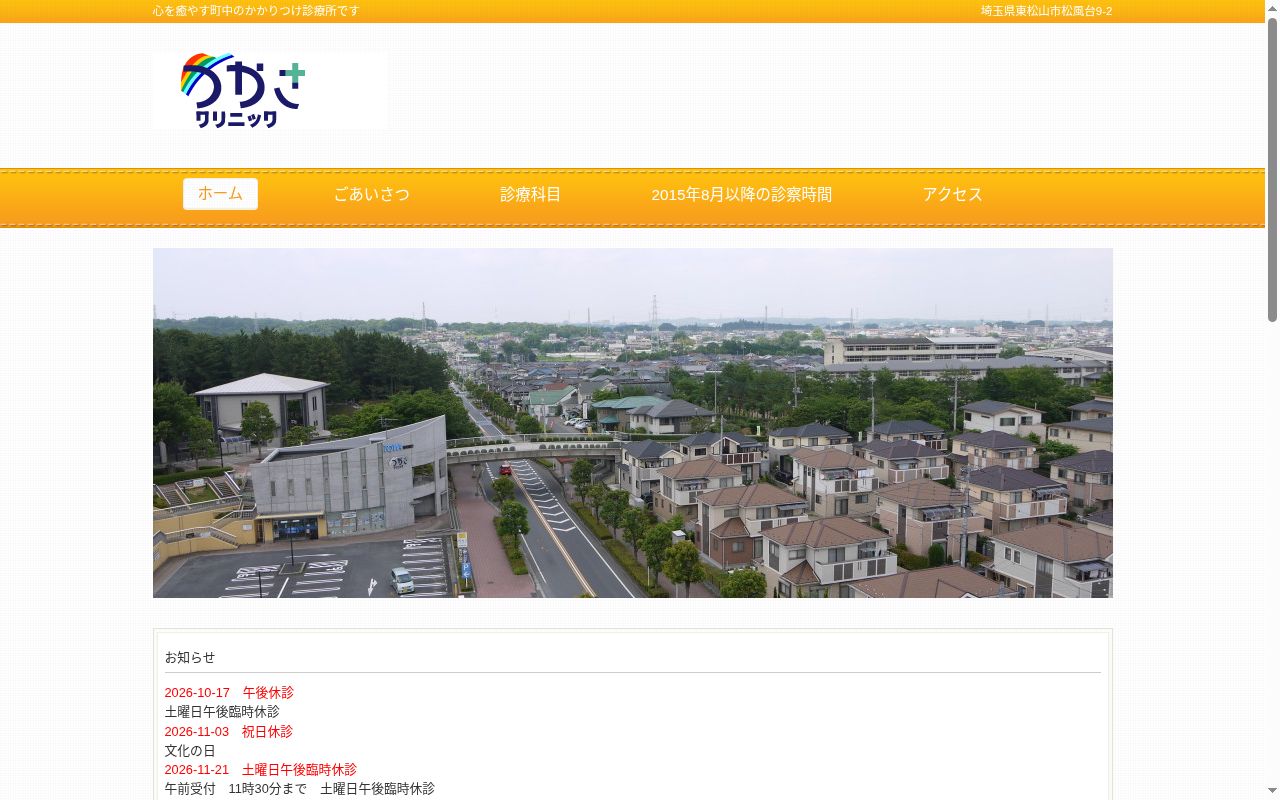Open the 診療科目 menu item
This screenshot has height=800, width=1280.
tap(531, 194)
